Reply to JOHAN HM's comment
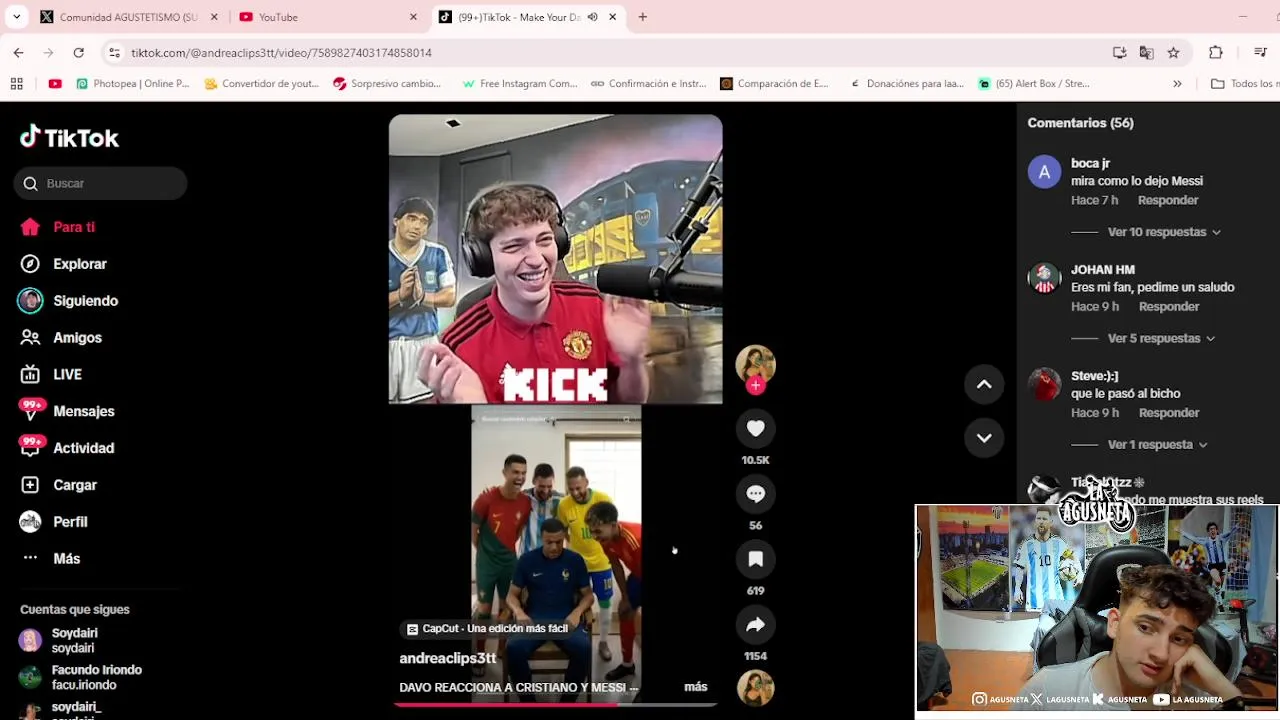 point(1169,306)
